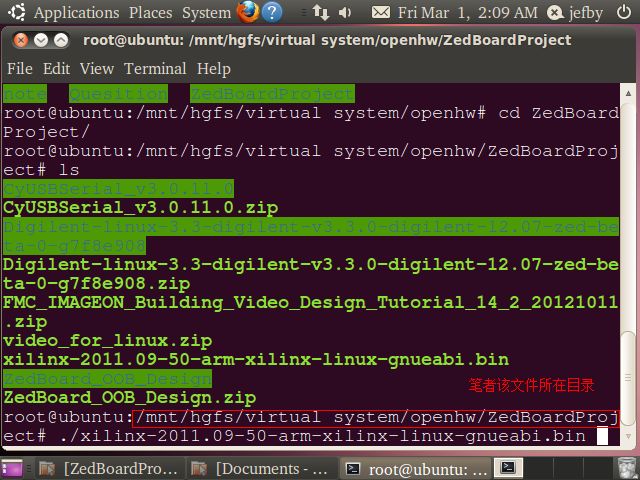Open the terminal Edit menu
Screen dimensions: 640x480
point(56,69)
